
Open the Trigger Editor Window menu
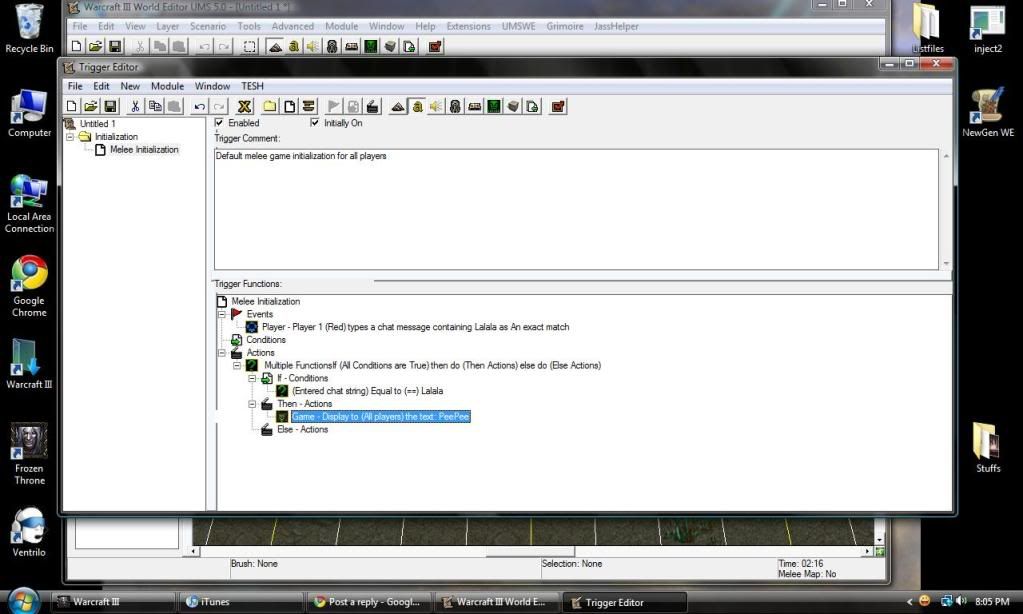212,86
